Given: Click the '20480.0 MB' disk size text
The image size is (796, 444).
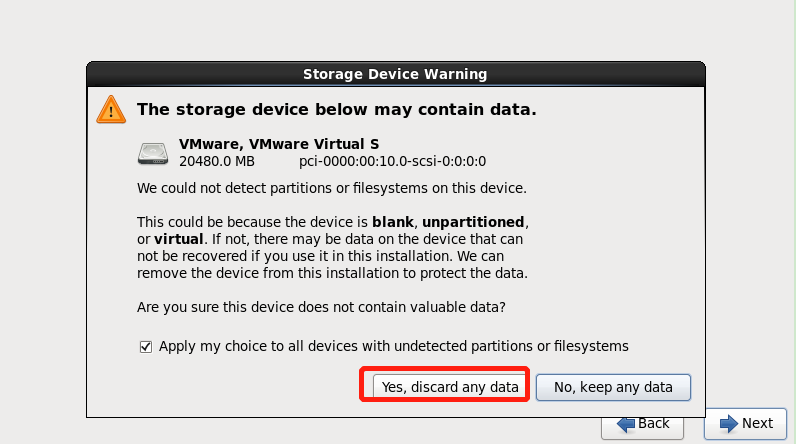Looking at the screenshot, I should pos(217,161).
